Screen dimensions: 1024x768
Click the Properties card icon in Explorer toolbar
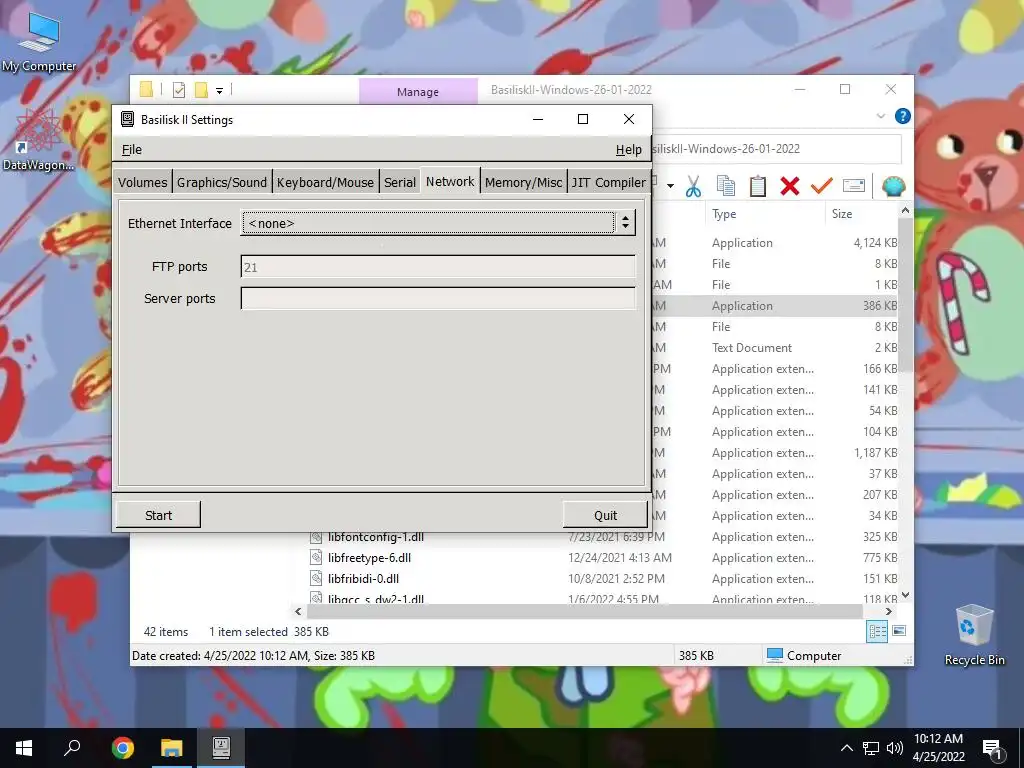pos(854,186)
